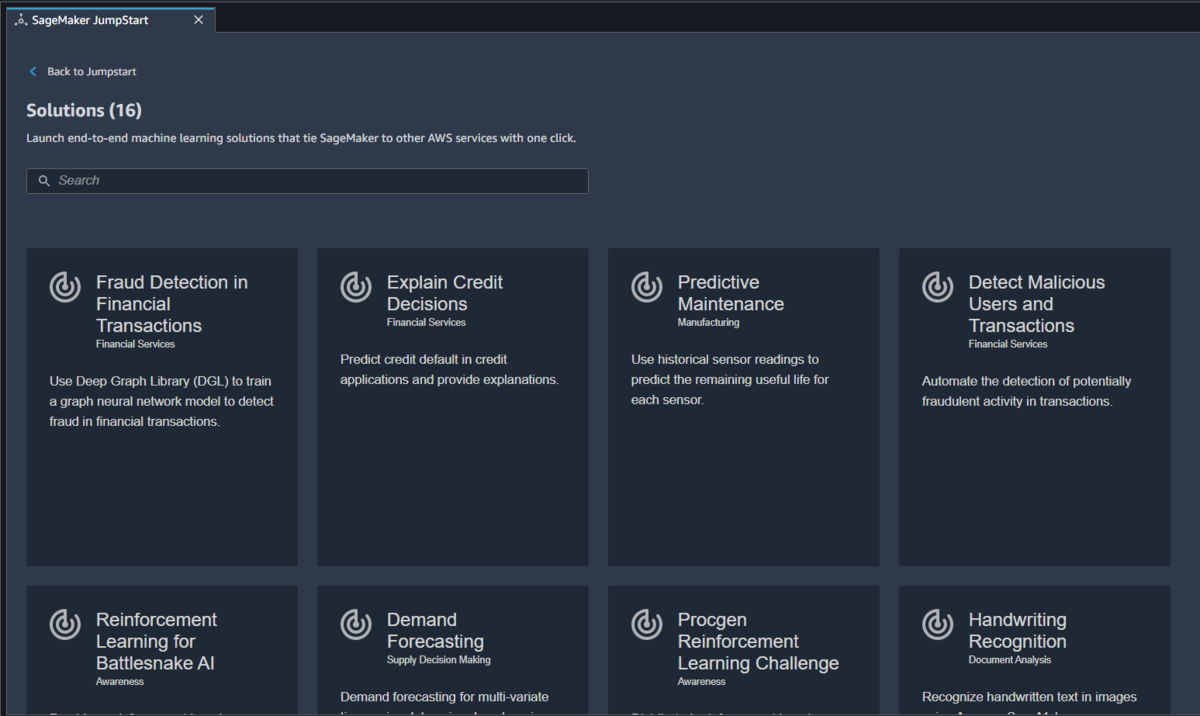
Task: Click the Search solutions input field
Action: tap(307, 181)
